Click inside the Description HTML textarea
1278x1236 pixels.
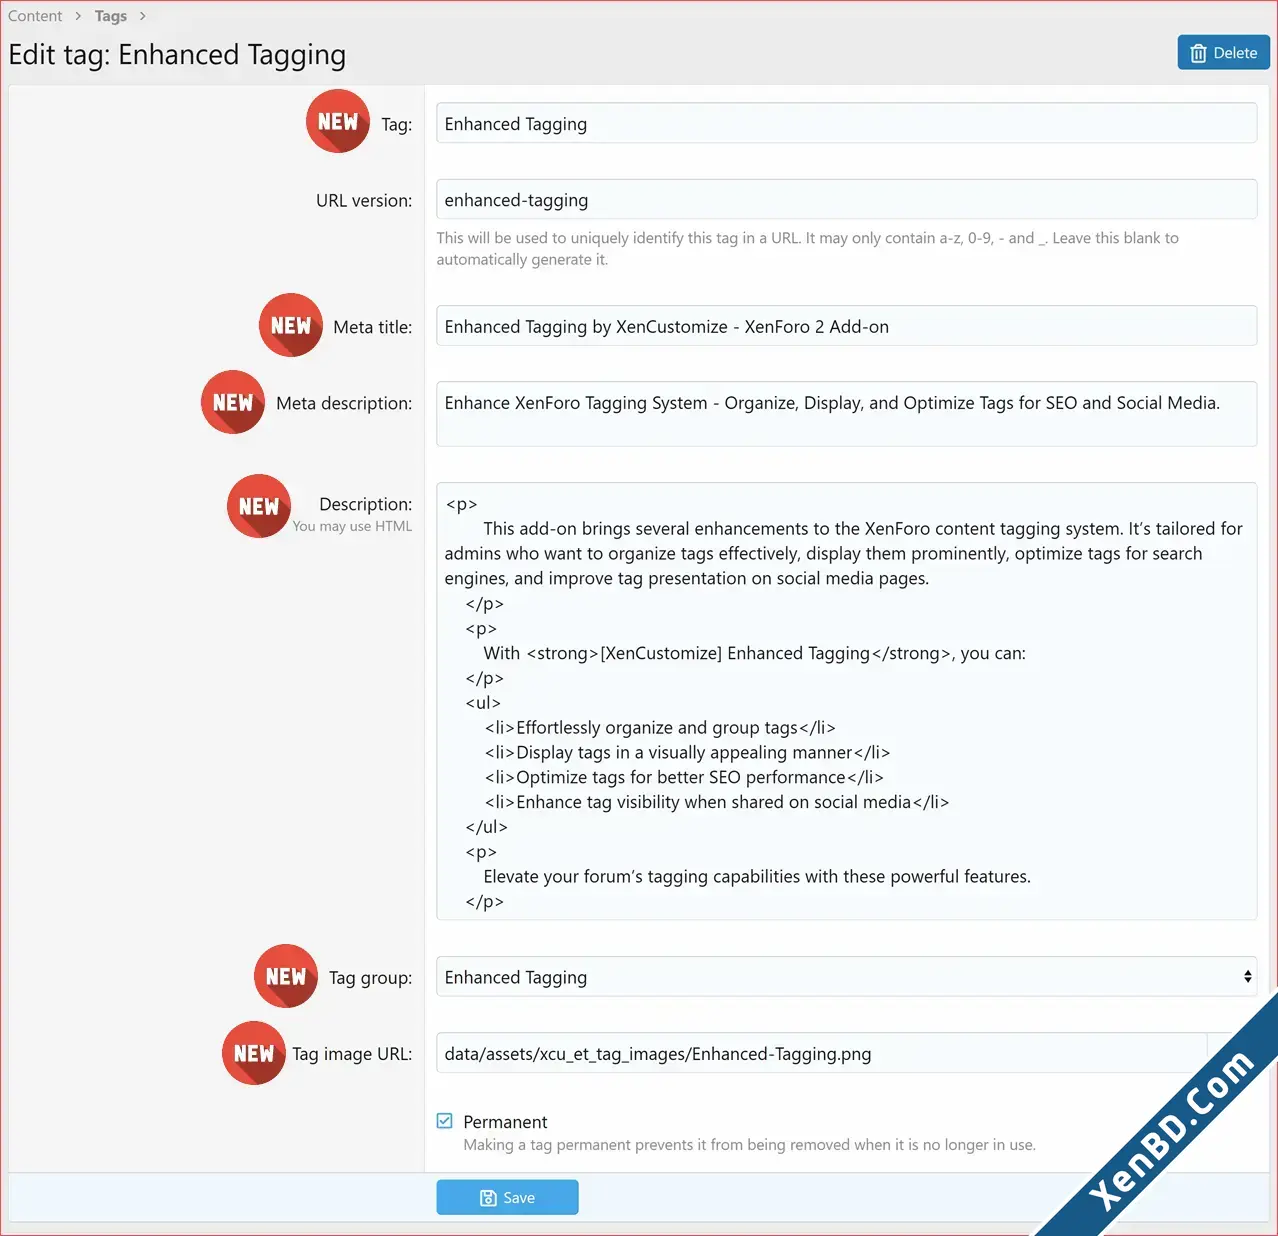tap(846, 702)
